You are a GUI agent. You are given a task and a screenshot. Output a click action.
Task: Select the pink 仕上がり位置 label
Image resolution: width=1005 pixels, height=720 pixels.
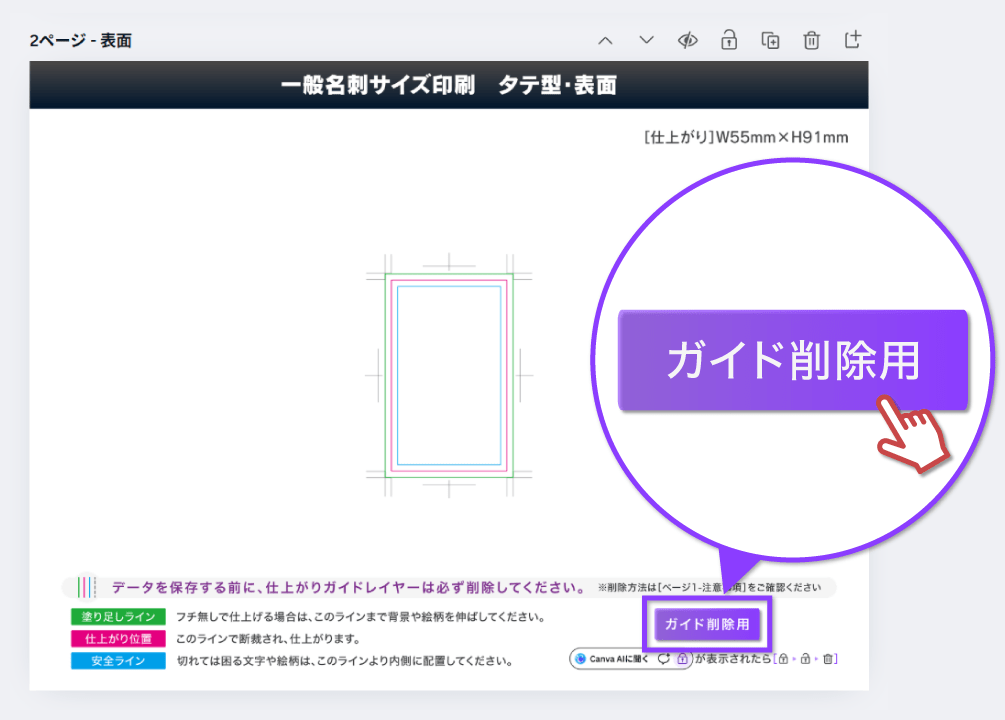[118, 638]
